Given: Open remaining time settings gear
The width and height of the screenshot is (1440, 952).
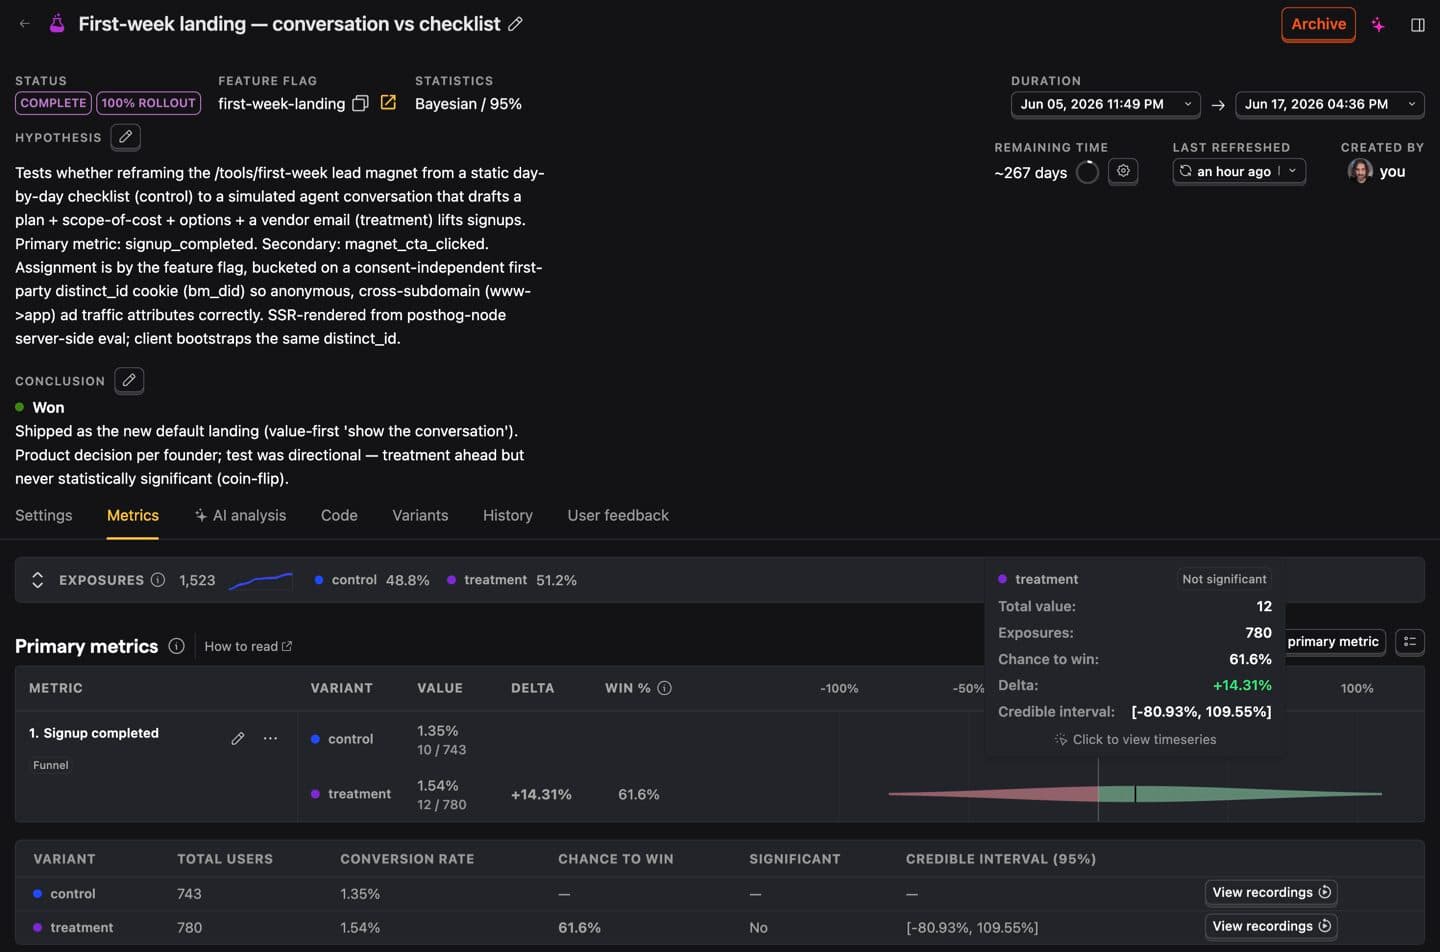Looking at the screenshot, I should [x=1123, y=171].
